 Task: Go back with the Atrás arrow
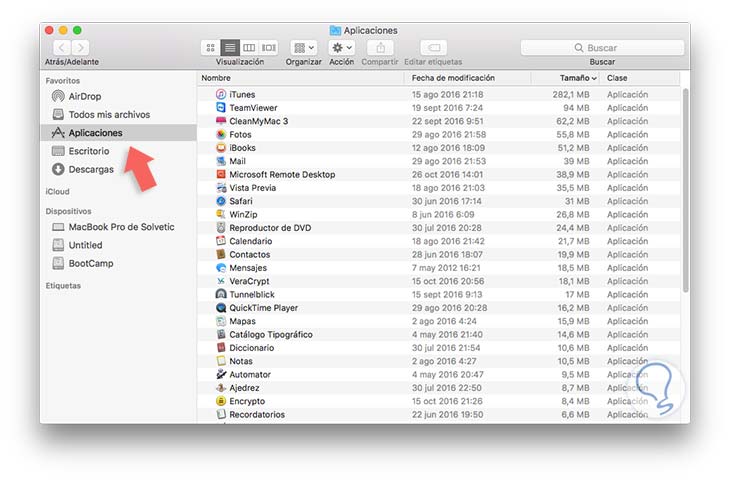click(x=62, y=47)
